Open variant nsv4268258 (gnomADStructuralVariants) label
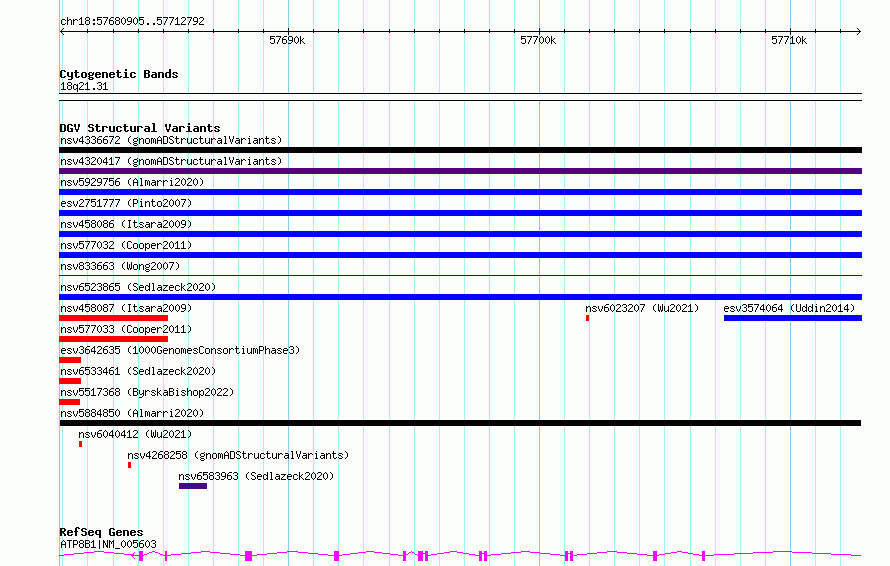Screen dimensions: 890x566 pos(238,455)
